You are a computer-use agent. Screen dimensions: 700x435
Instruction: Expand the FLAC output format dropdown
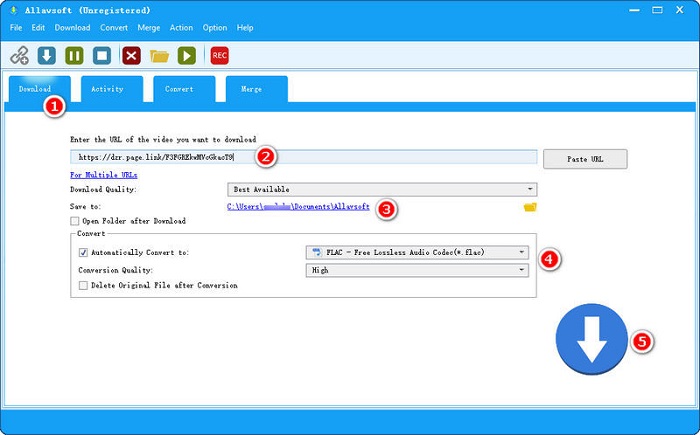pyautogui.click(x=417, y=252)
